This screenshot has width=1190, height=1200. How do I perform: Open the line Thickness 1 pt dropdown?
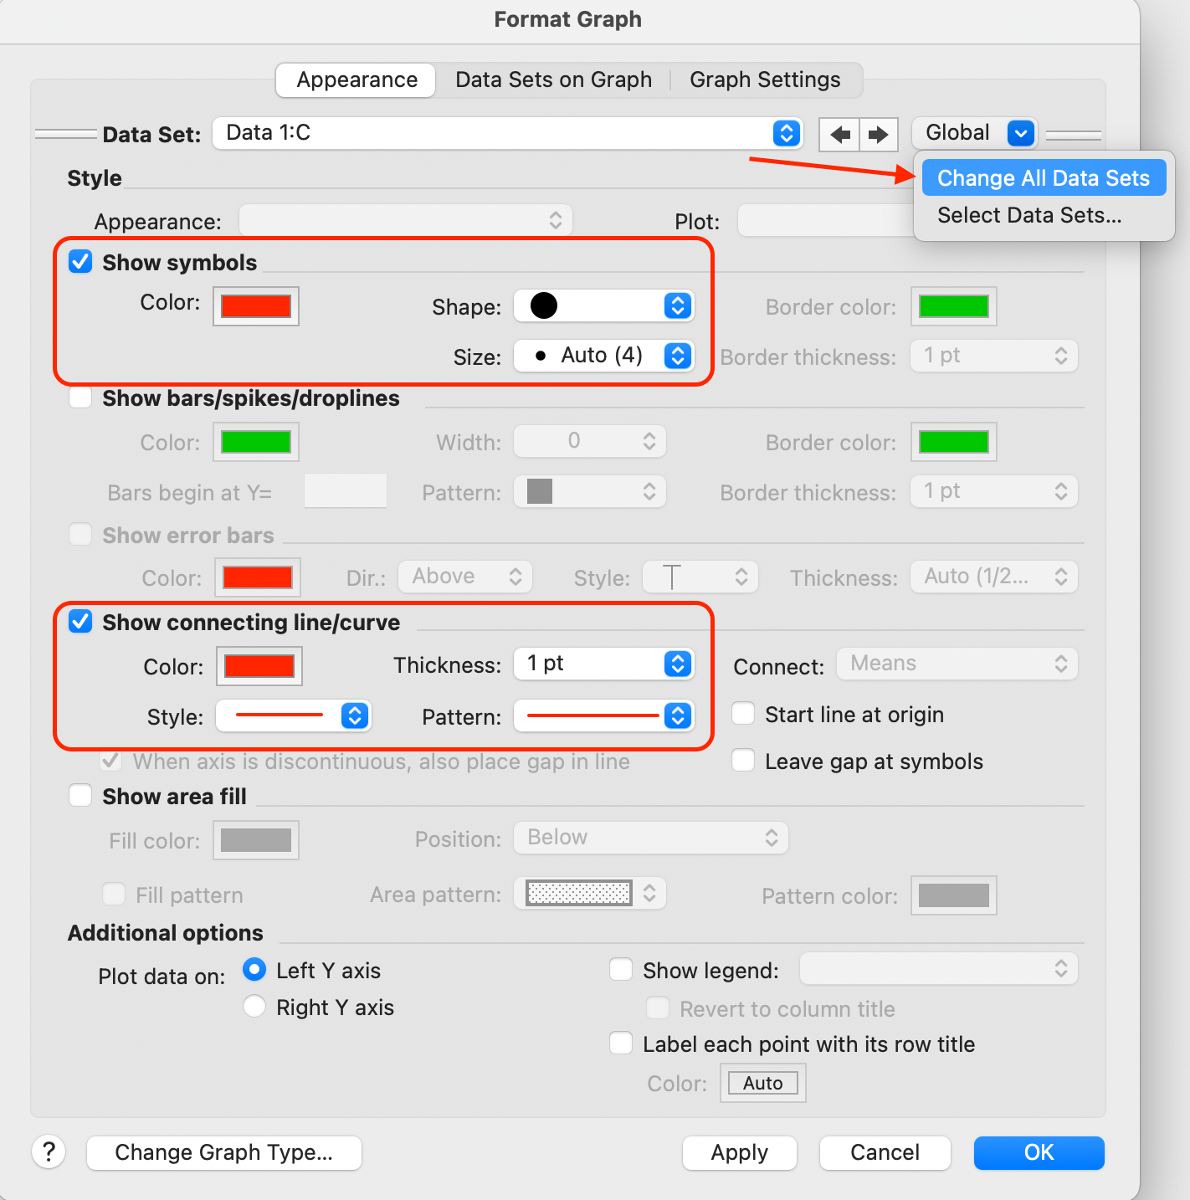(x=603, y=664)
